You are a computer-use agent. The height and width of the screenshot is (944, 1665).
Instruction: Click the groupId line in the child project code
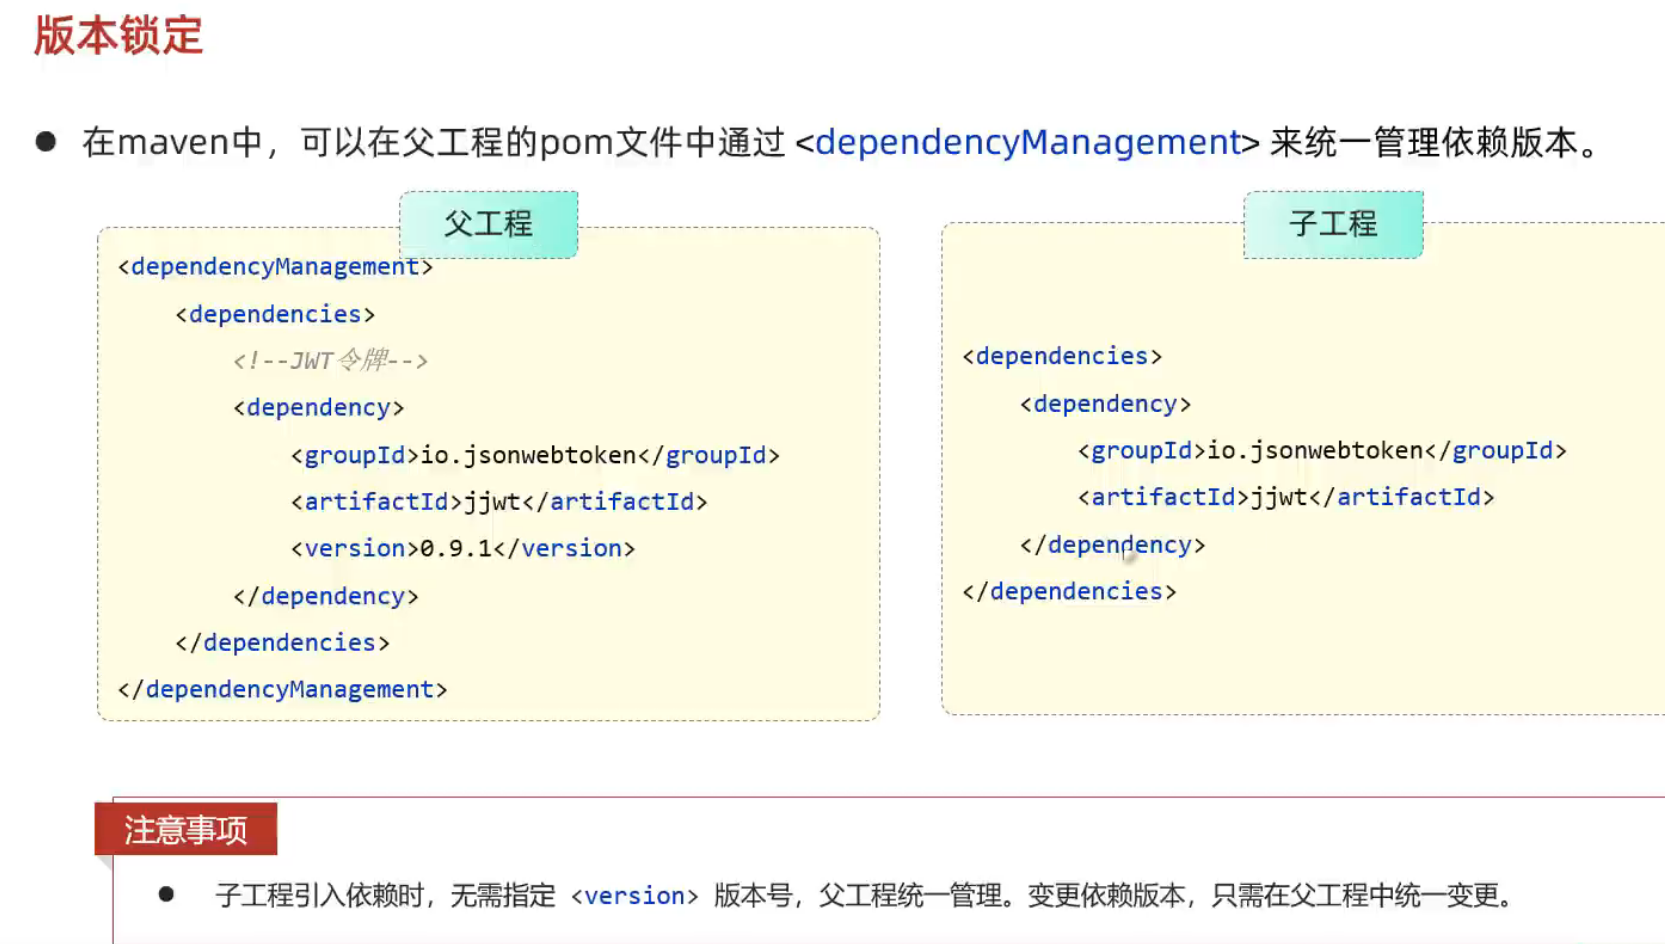coord(1322,451)
